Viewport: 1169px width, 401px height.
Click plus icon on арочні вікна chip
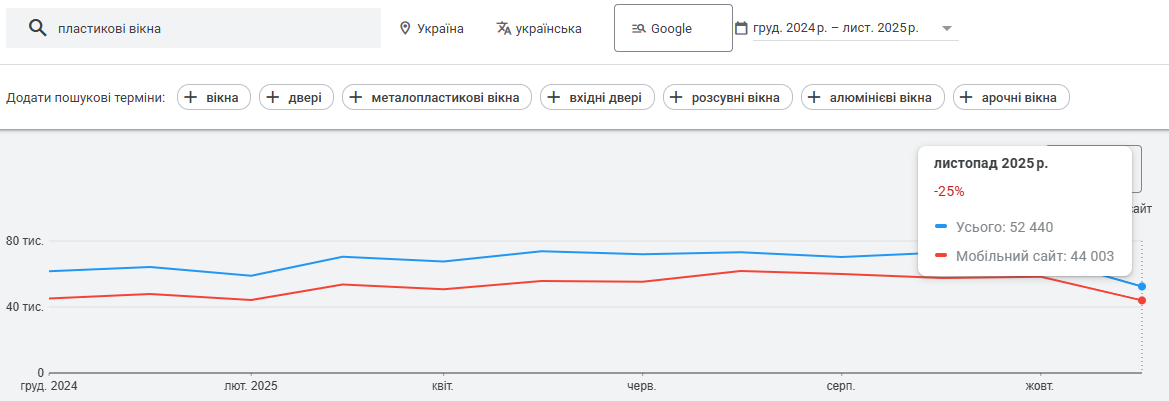coord(967,97)
